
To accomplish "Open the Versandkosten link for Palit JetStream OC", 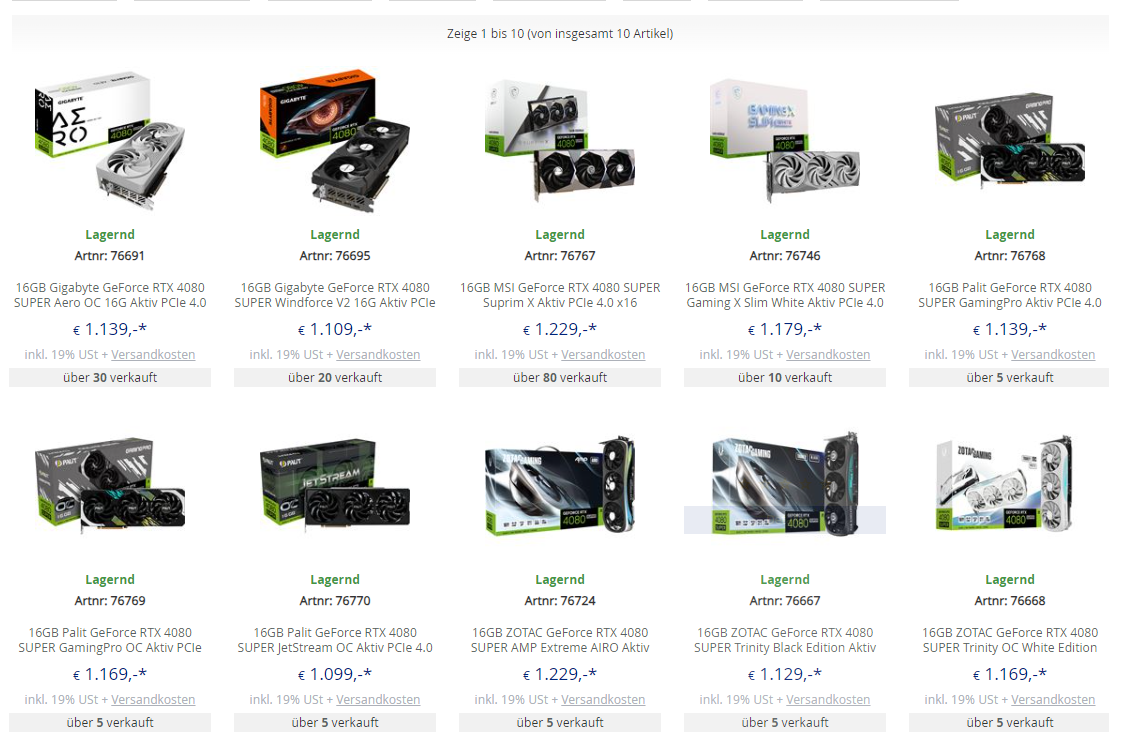I will [378, 700].
